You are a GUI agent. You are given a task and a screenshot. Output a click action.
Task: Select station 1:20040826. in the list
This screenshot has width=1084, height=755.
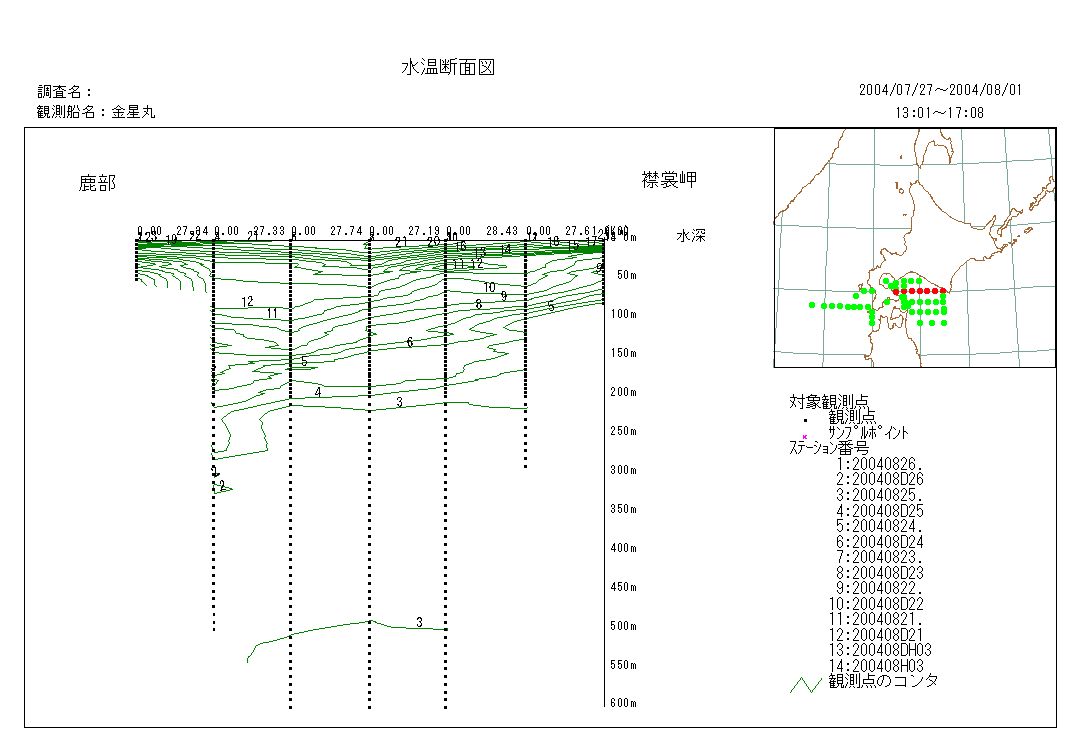(882, 464)
